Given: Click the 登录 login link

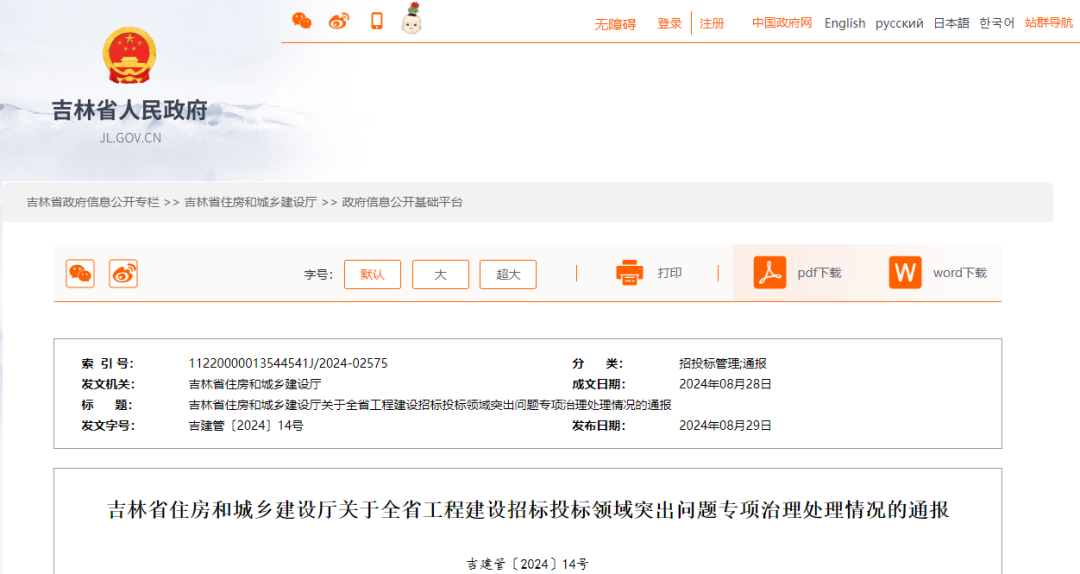Looking at the screenshot, I should tap(669, 23).
